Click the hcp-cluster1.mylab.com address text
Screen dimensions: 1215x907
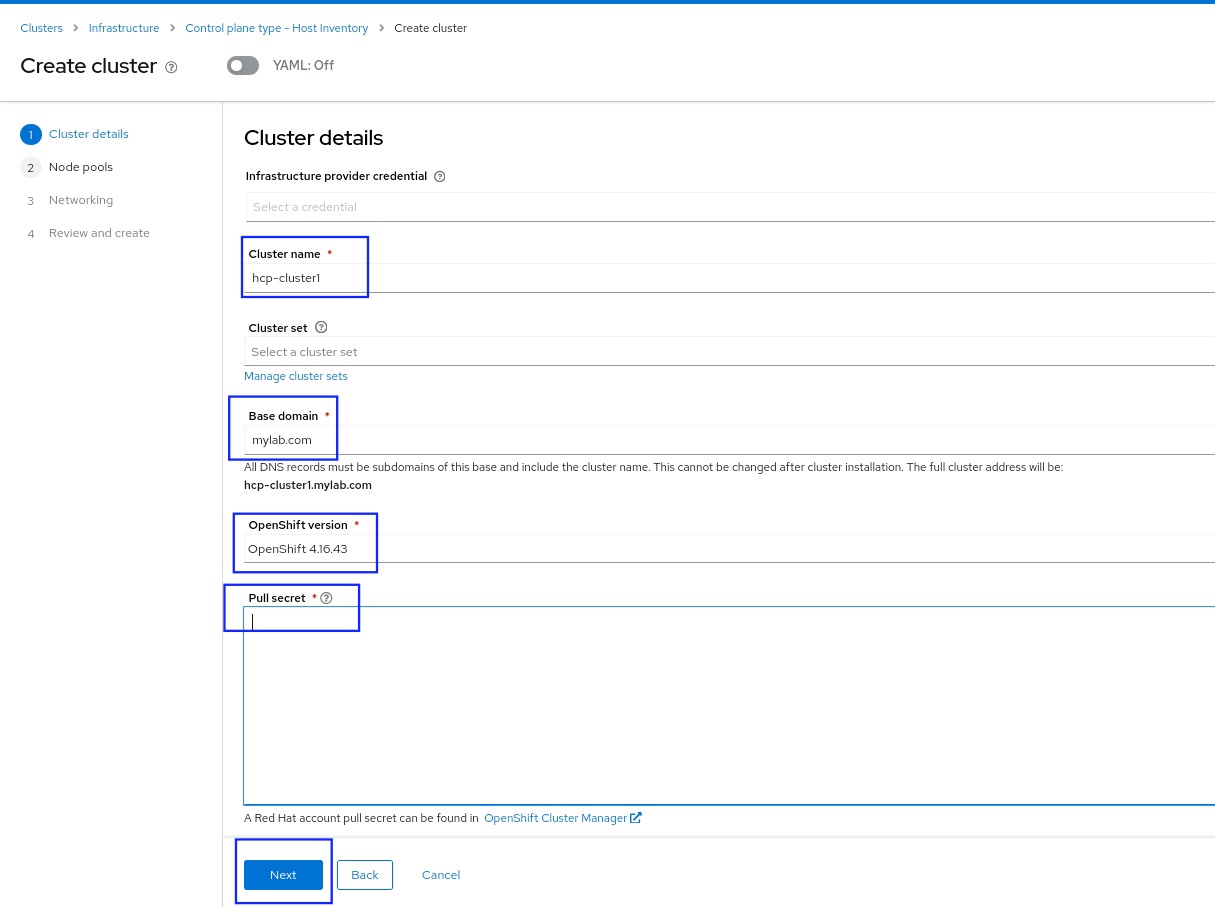308,485
